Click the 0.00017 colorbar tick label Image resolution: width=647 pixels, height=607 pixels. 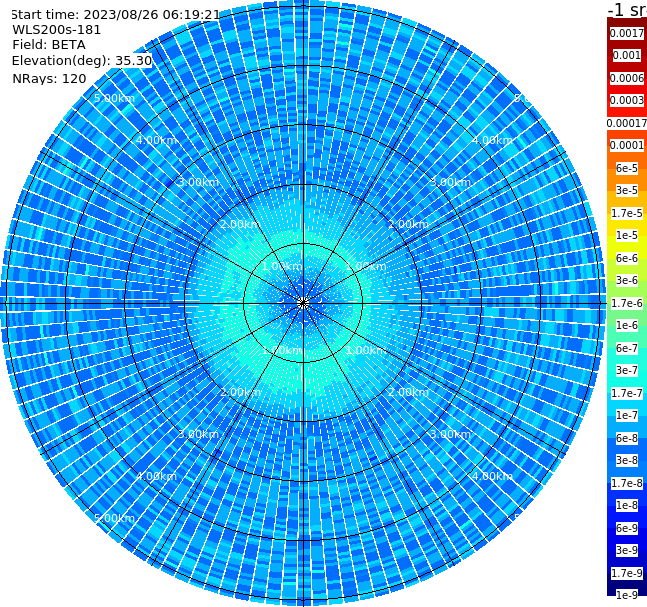coord(627,123)
